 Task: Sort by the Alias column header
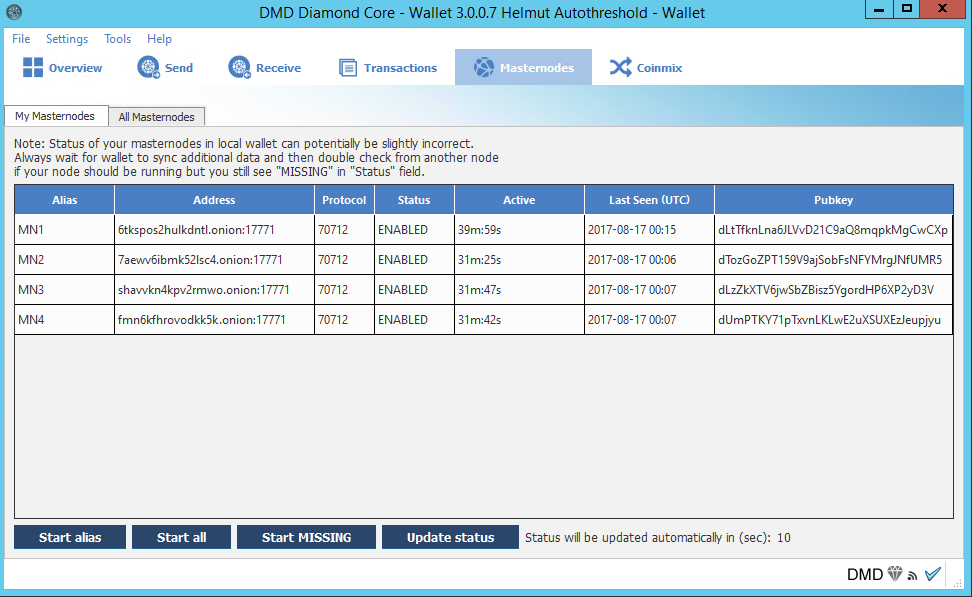tap(64, 200)
